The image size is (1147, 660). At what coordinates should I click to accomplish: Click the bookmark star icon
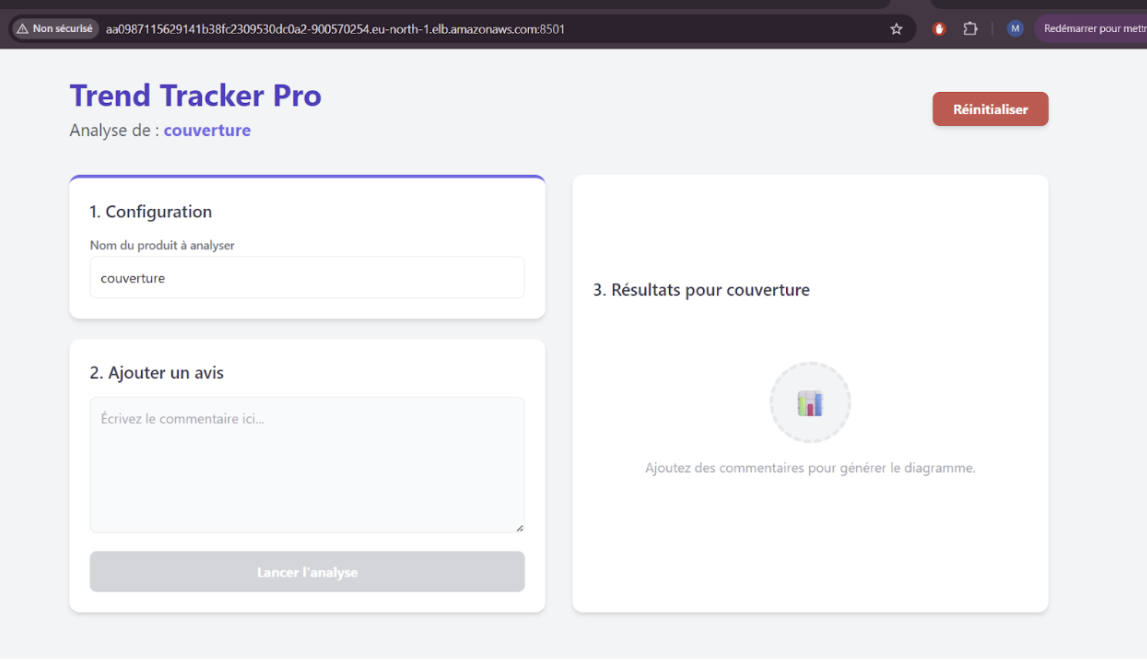pyautogui.click(x=896, y=29)
